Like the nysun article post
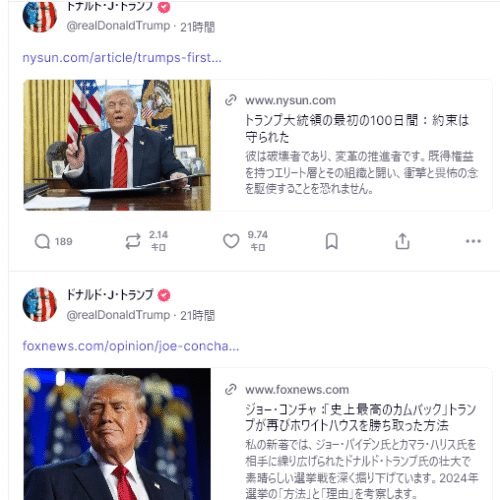Viewport: 500px width, 500px height. (231, 241)
